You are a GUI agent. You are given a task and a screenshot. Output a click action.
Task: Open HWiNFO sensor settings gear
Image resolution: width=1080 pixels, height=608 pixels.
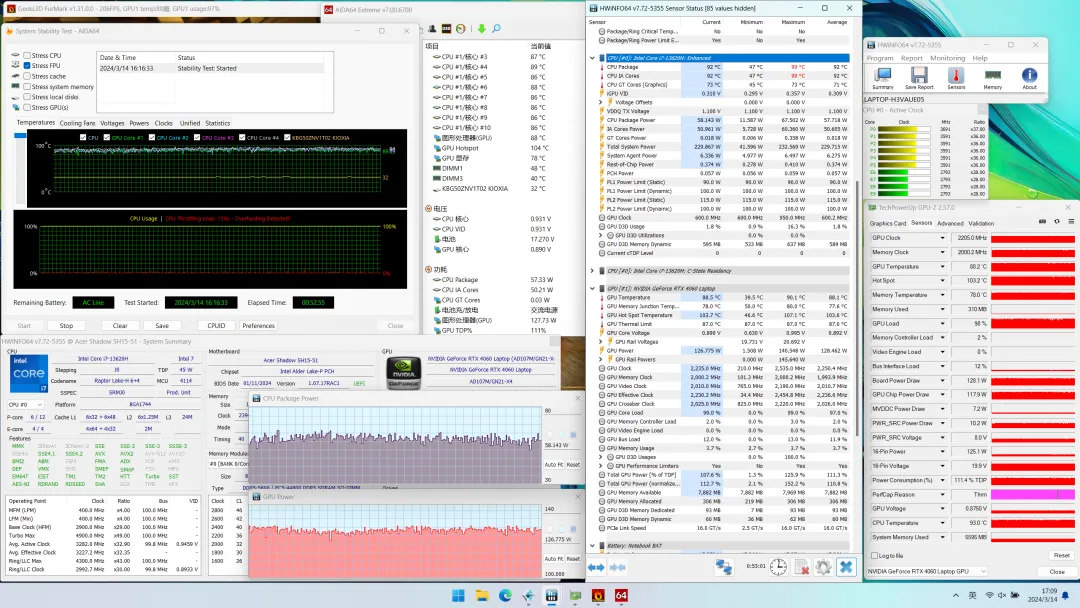(x=823, y=567)
